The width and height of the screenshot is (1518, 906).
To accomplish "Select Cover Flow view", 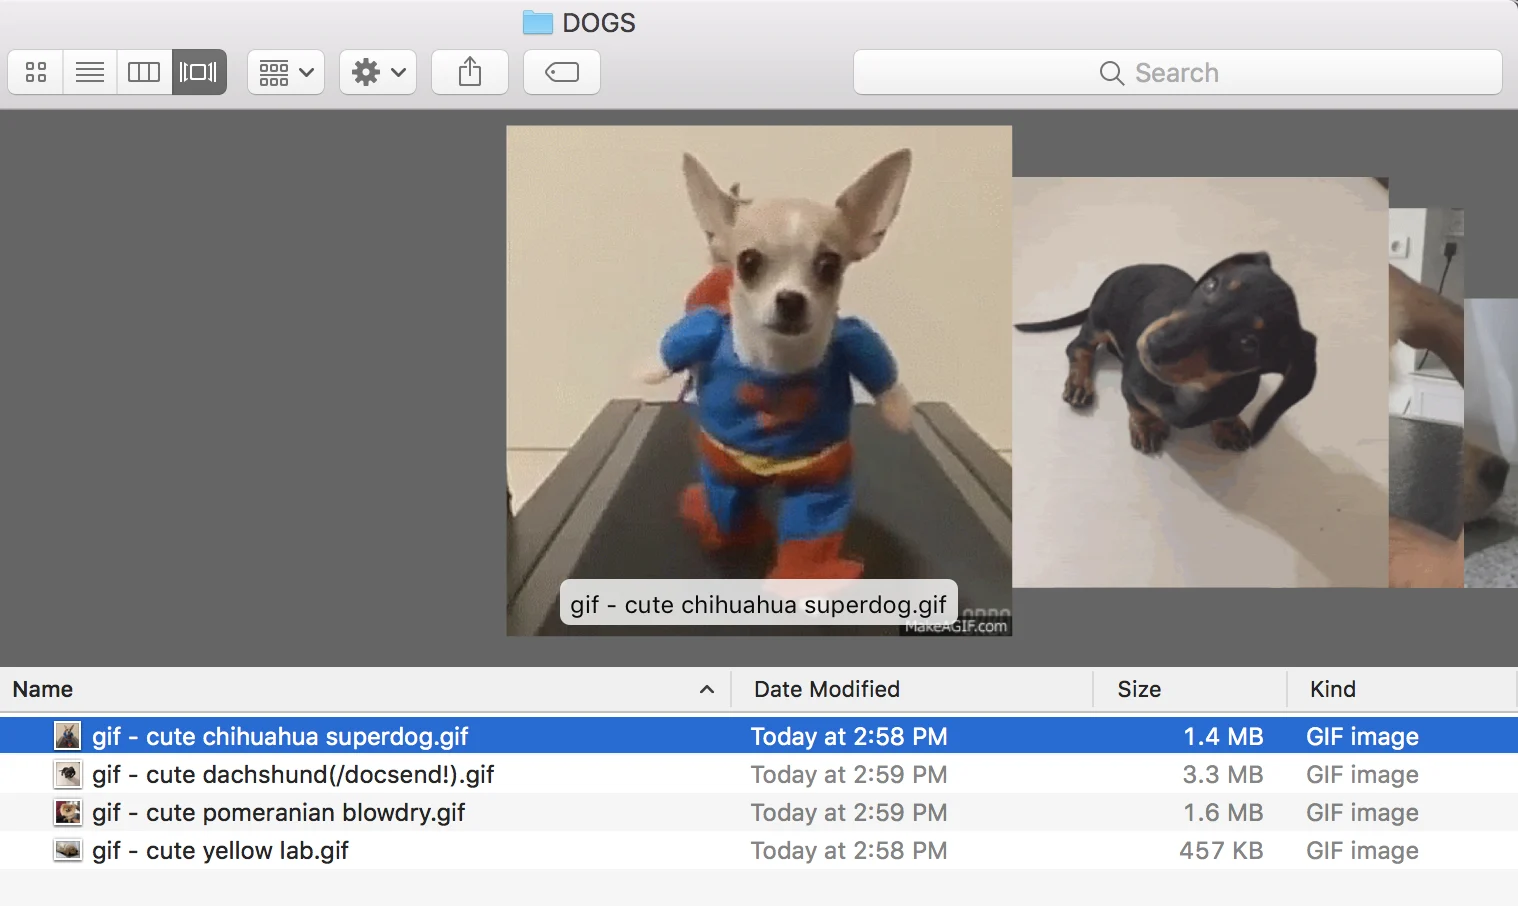I will pos(199,72).
